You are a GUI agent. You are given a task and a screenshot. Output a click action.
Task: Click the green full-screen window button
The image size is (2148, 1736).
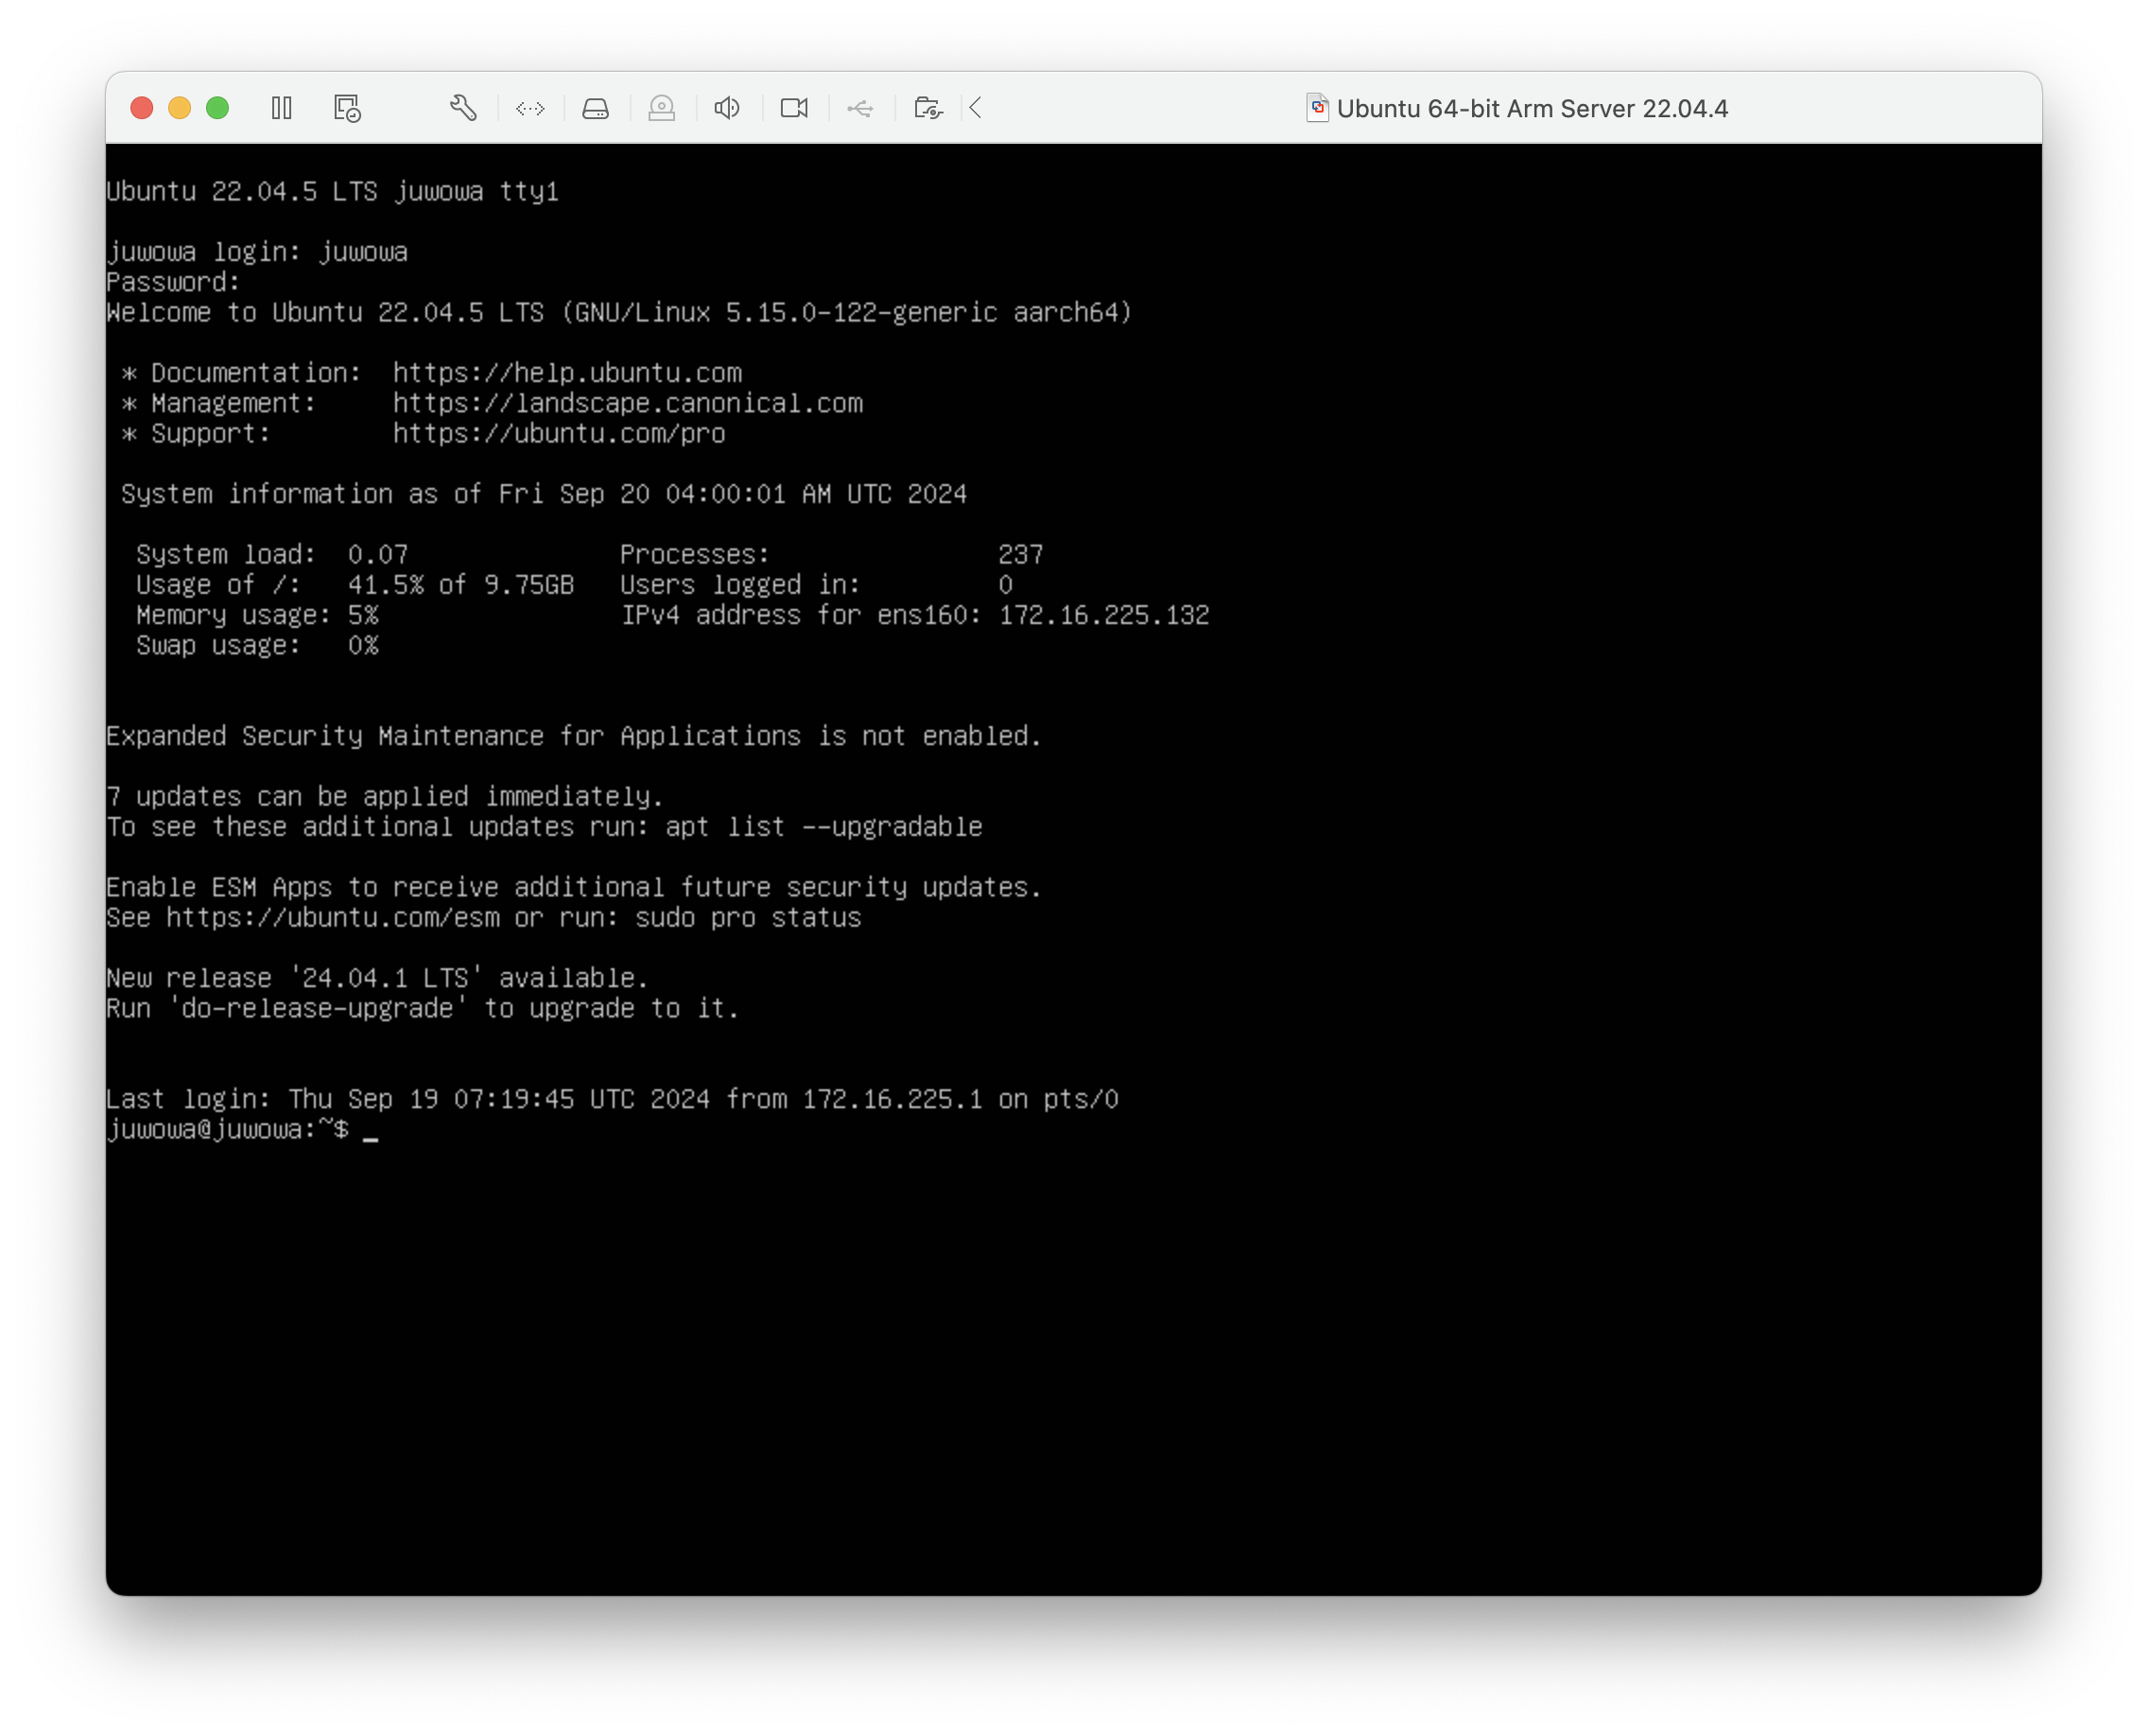[x=217, y=108]
